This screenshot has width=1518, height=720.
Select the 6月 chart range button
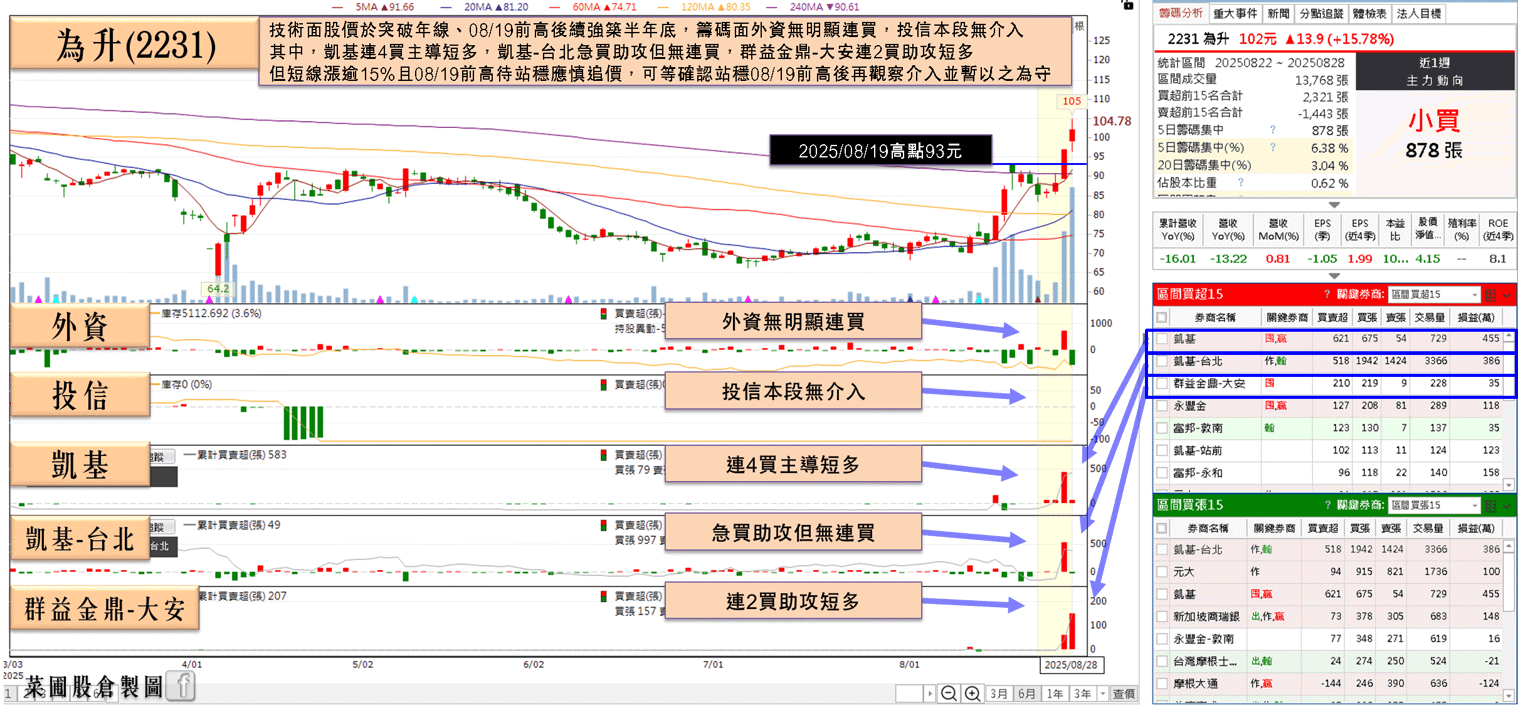[x=1027, y=694]
